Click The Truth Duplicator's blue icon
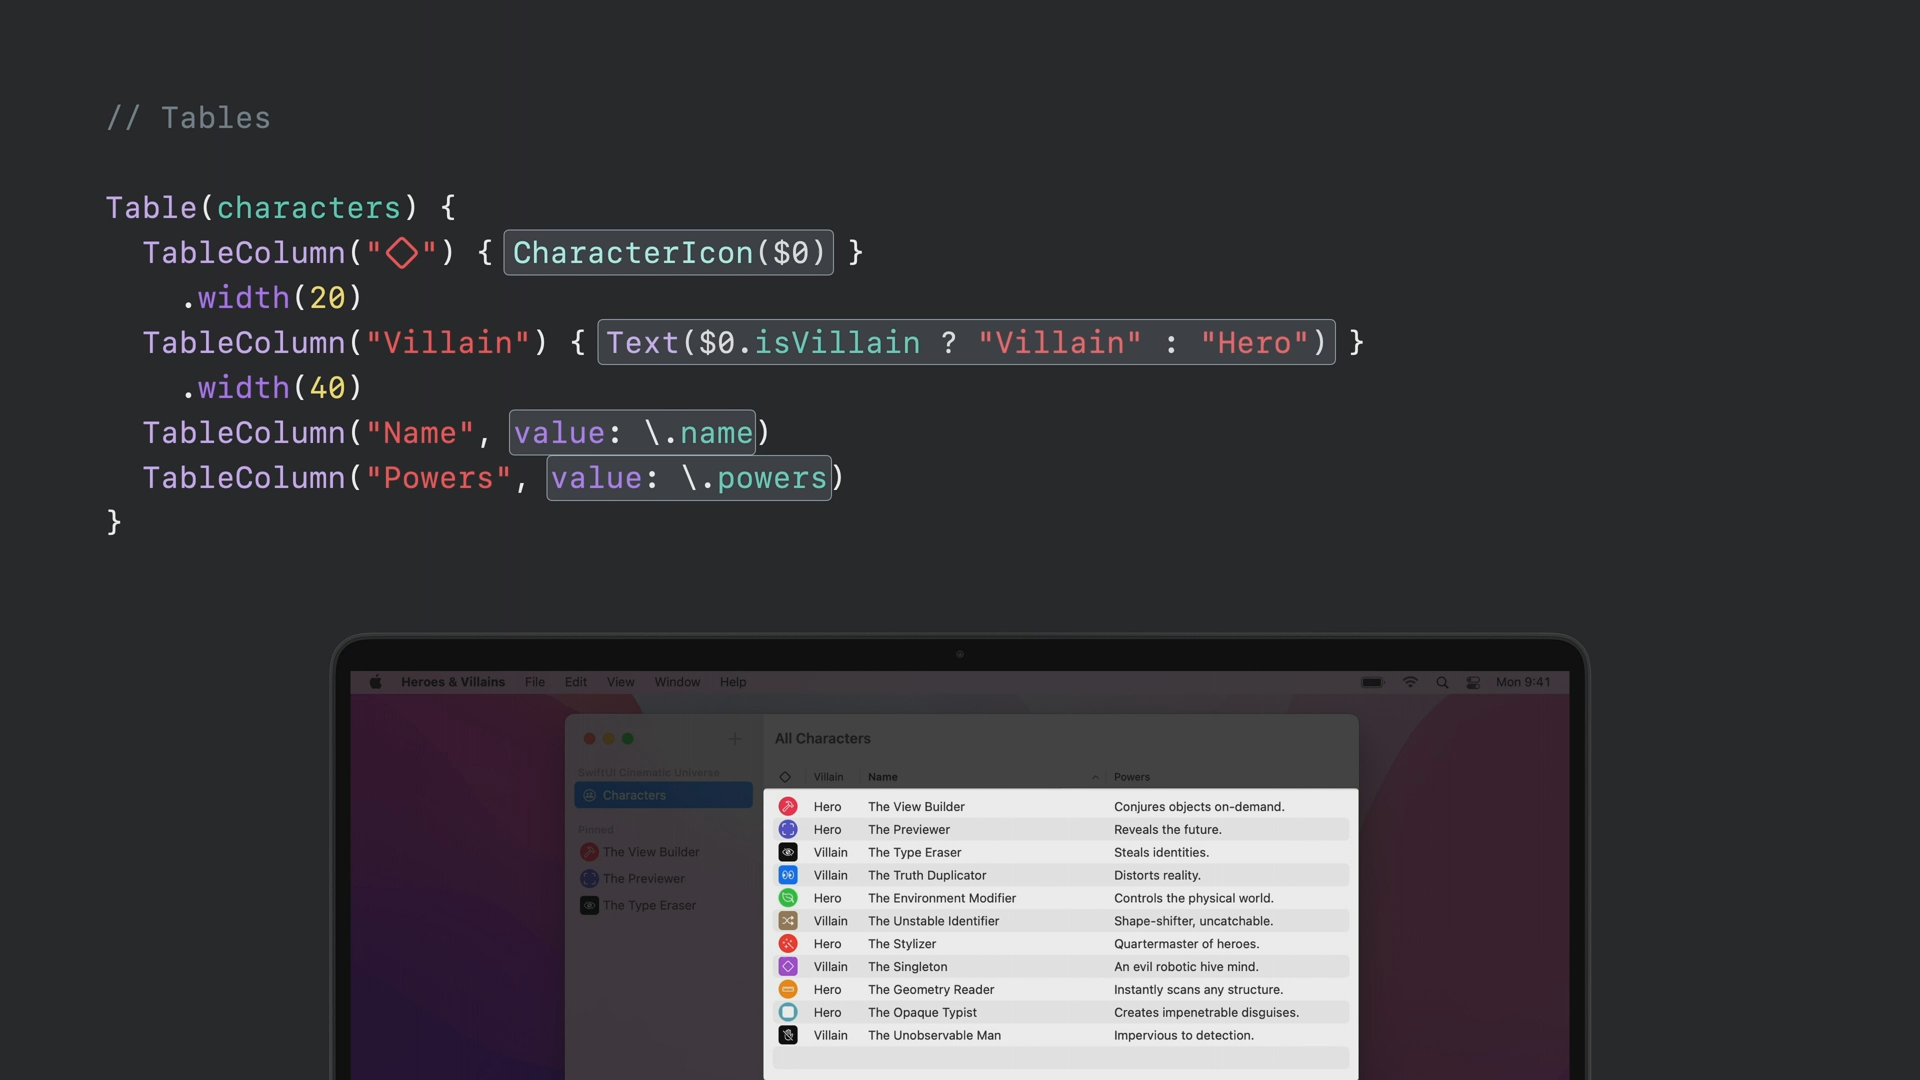 (x=788, y=875)
